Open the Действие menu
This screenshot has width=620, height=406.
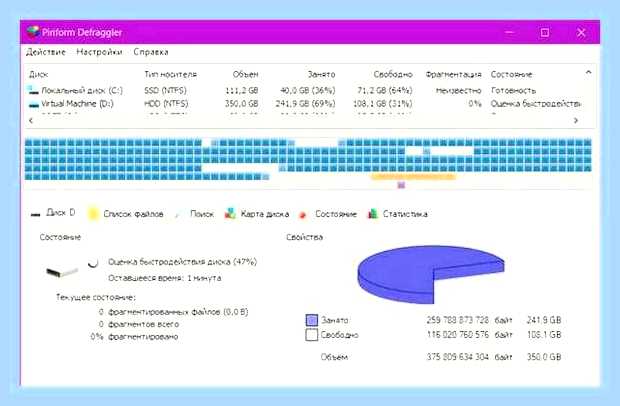(x=45, y=52)
